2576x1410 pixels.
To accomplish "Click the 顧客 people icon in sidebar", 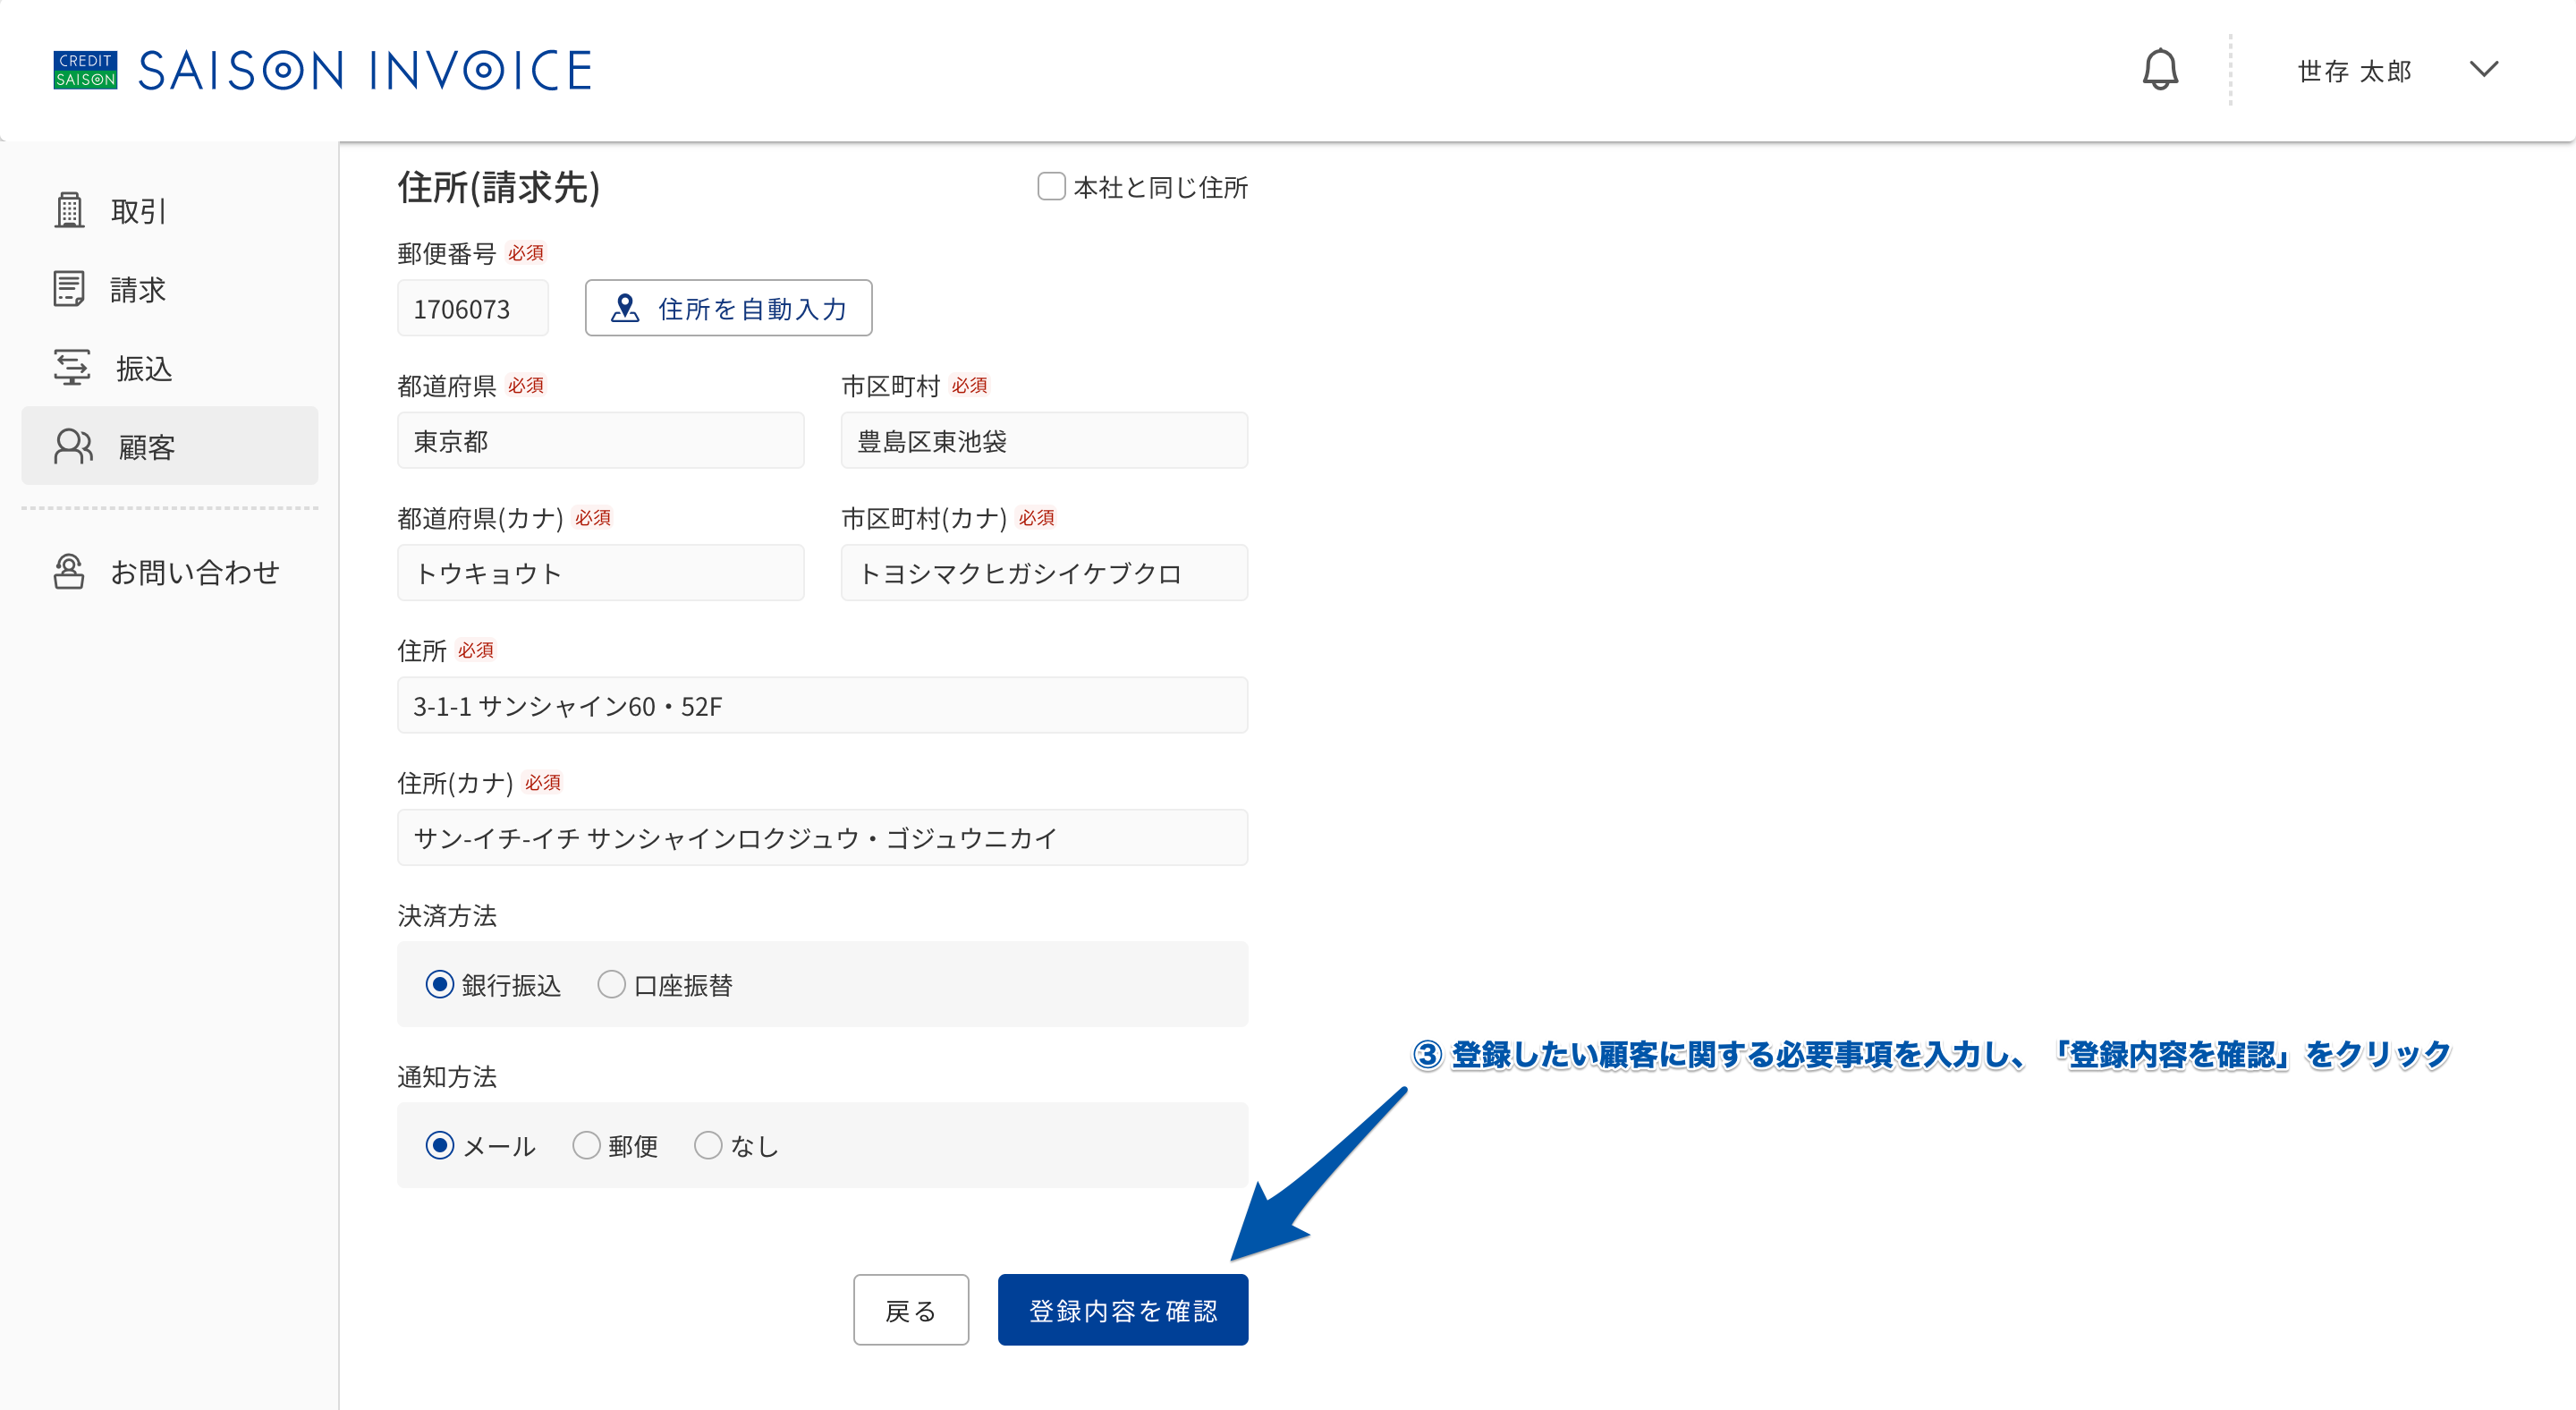I will pos(73,446).
